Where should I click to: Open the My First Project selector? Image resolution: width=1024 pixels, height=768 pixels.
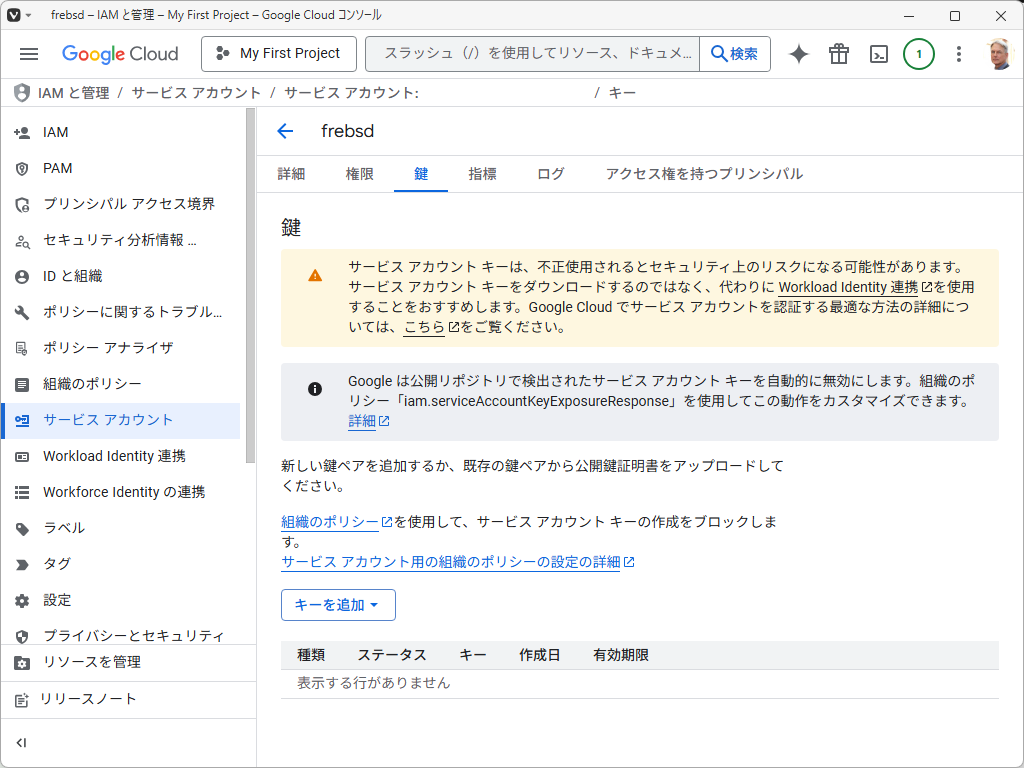pyautogui.click(x=279, y=54)
